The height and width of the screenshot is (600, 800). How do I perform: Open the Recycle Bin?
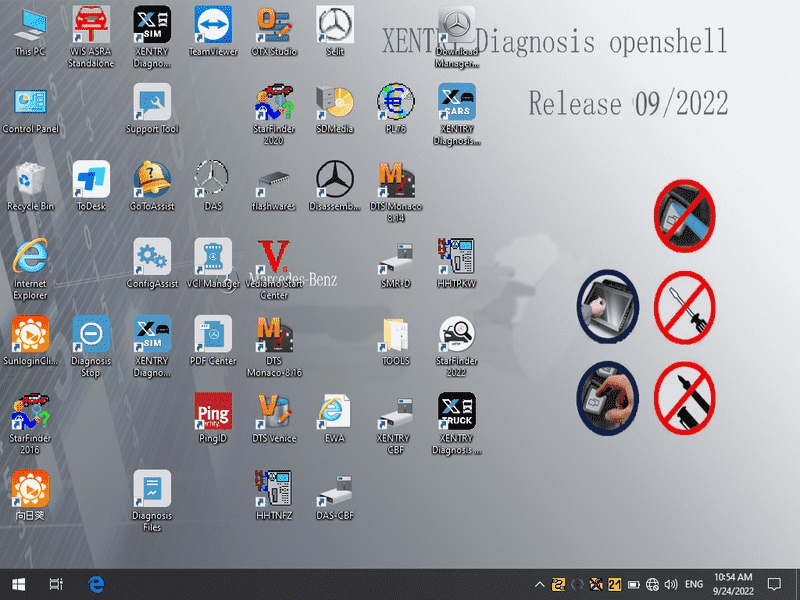(30, 187)
